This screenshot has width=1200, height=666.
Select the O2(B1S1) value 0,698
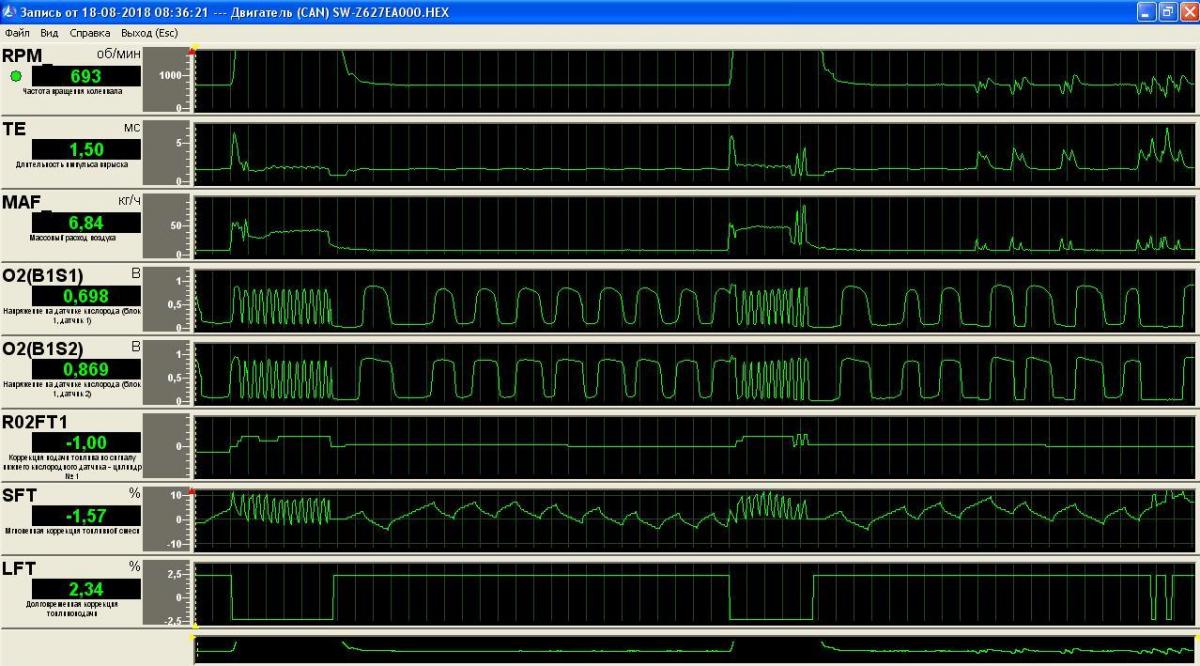click(87, 296)
